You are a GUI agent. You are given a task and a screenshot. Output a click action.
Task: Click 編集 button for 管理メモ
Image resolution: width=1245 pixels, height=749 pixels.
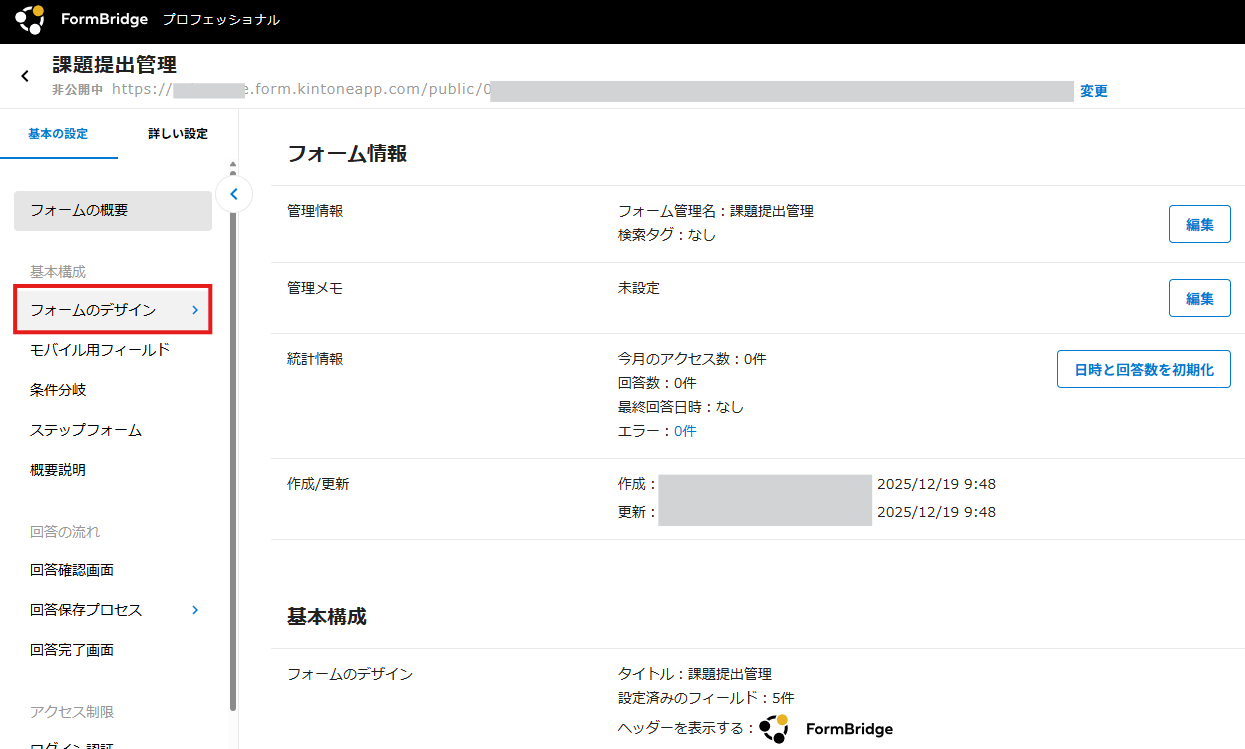[1199, 298]
